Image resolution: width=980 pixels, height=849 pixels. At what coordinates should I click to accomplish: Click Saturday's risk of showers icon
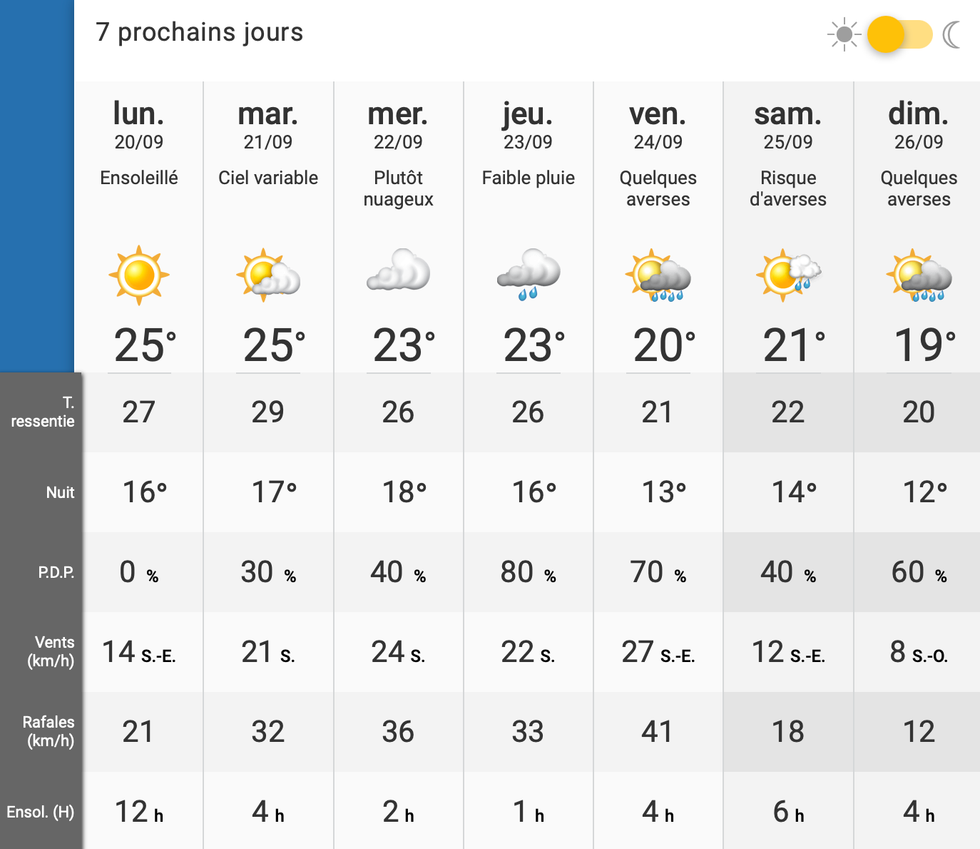coord(788,275)
